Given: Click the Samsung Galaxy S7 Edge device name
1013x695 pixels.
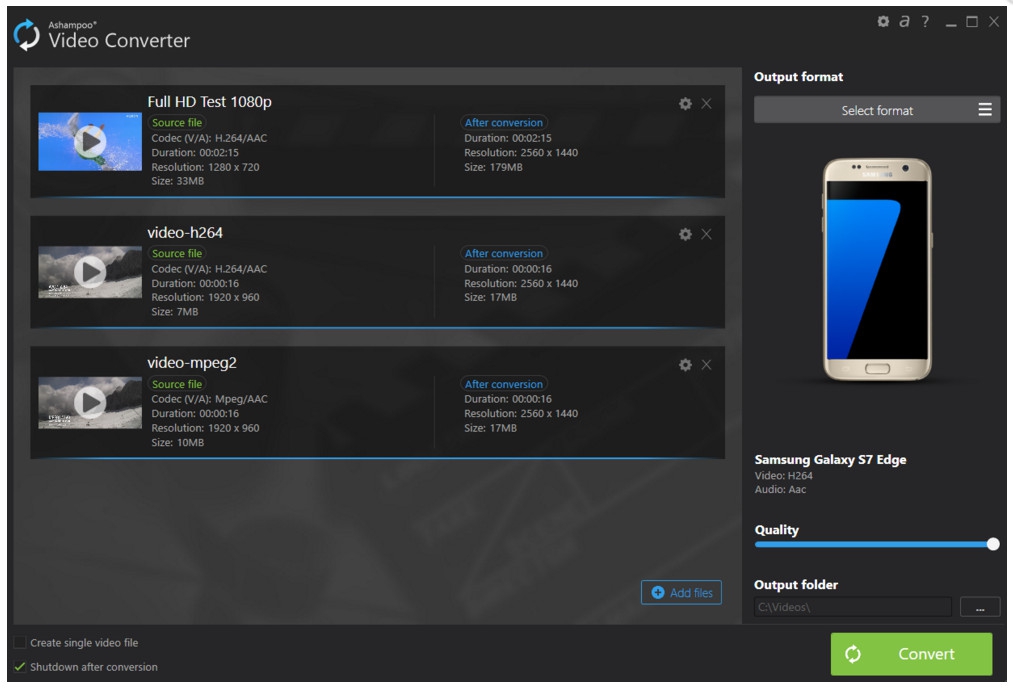Looking at the screenshot, I should click(x=830, y=459).
